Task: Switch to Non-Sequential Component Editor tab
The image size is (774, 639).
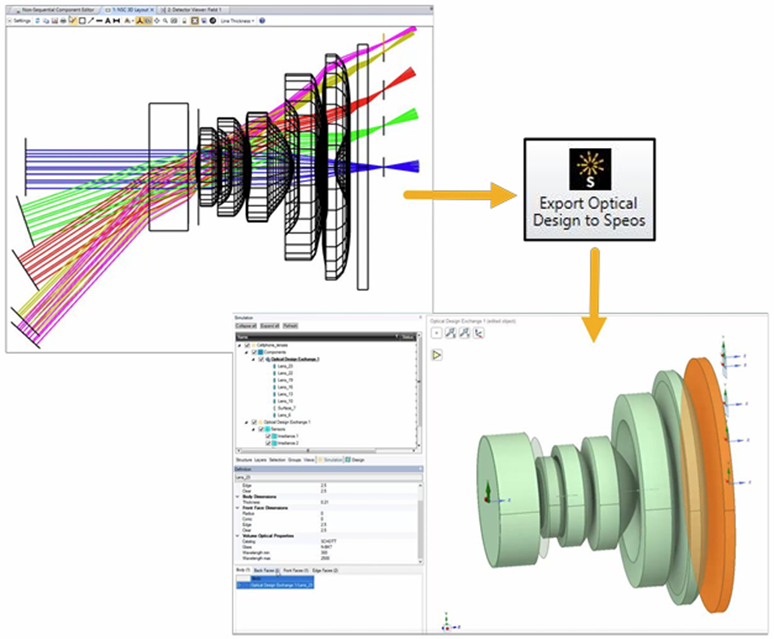Action: point(58,10)
